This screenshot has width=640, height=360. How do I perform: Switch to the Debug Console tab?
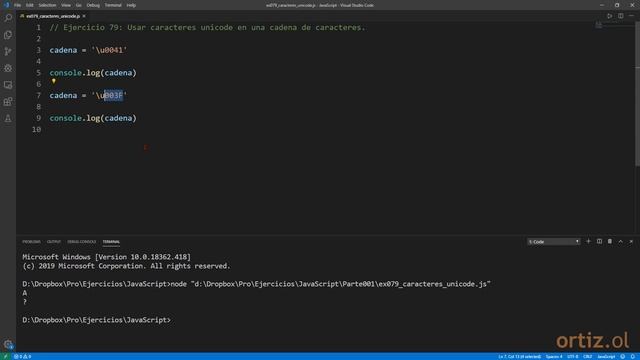tap(82, 242)
